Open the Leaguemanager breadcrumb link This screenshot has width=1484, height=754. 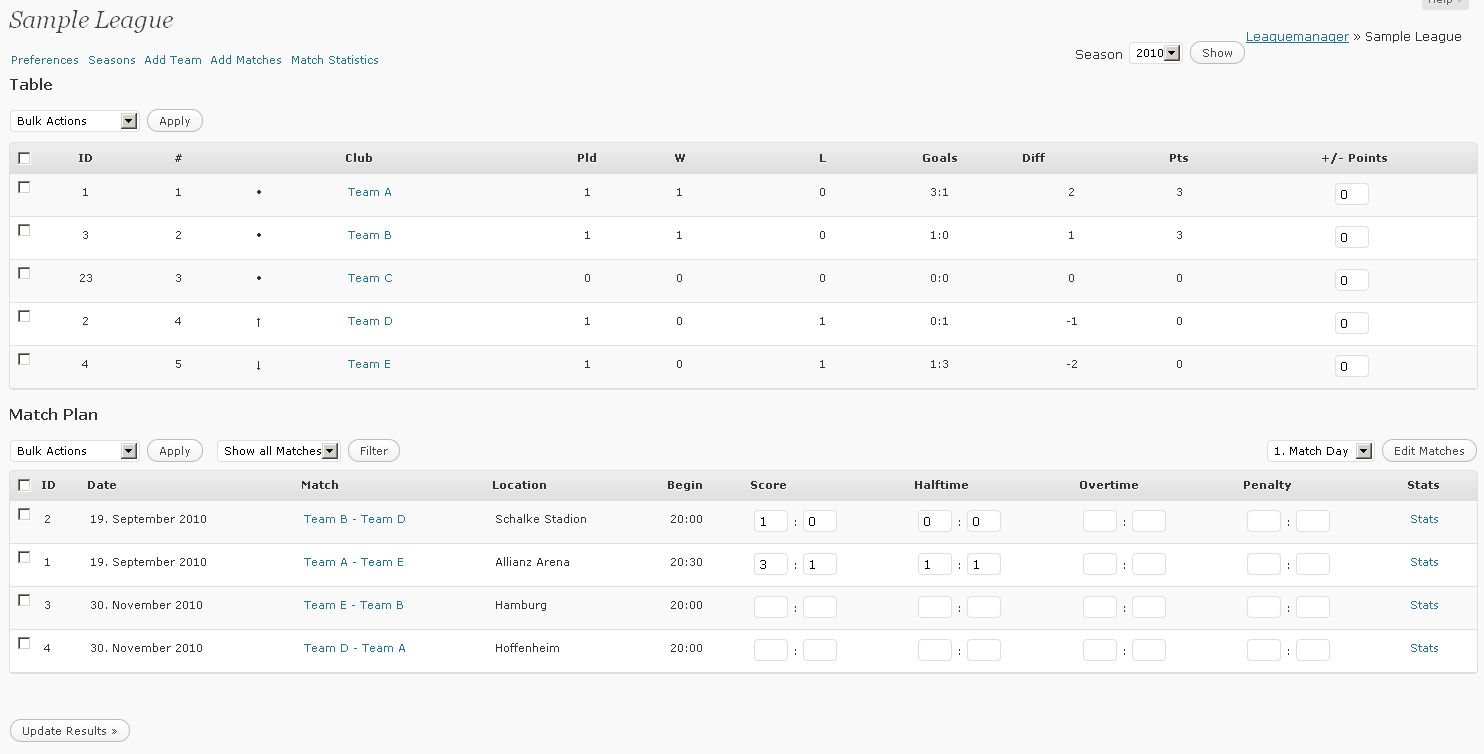click(x=1297, y=37)
